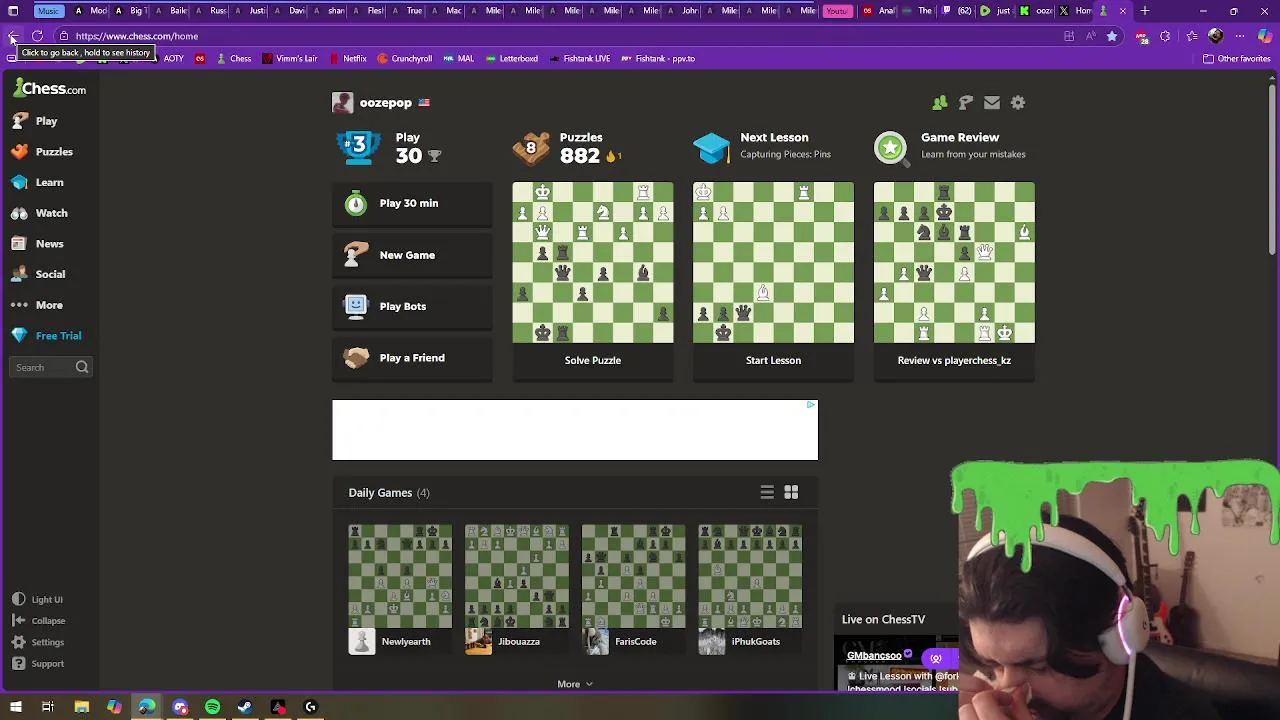The image size is (1280, 720).
Task: Open the league trophy Play 30 stat
Action: coord(392,147)
